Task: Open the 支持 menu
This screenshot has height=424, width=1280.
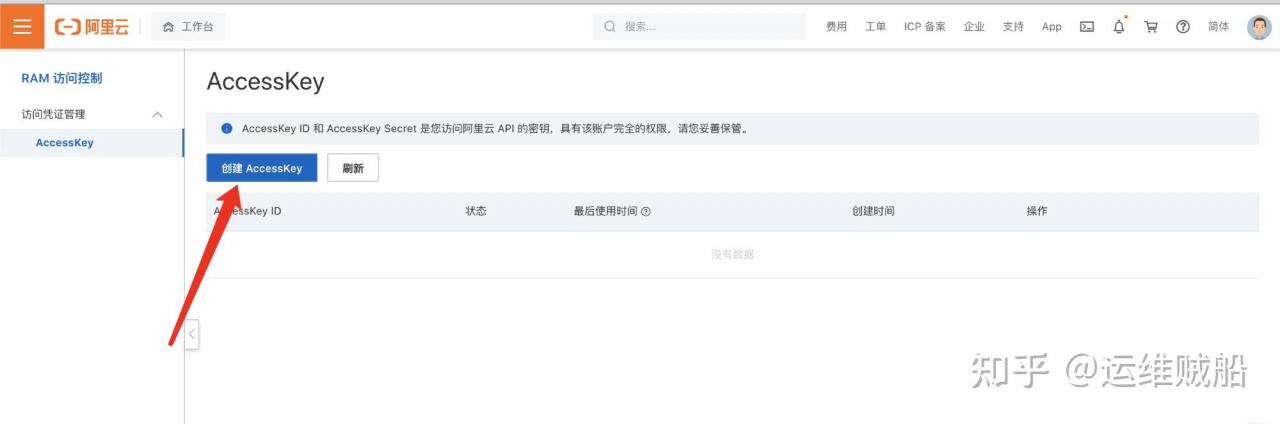Action: pyautogui.click(x=1013, y=27)
